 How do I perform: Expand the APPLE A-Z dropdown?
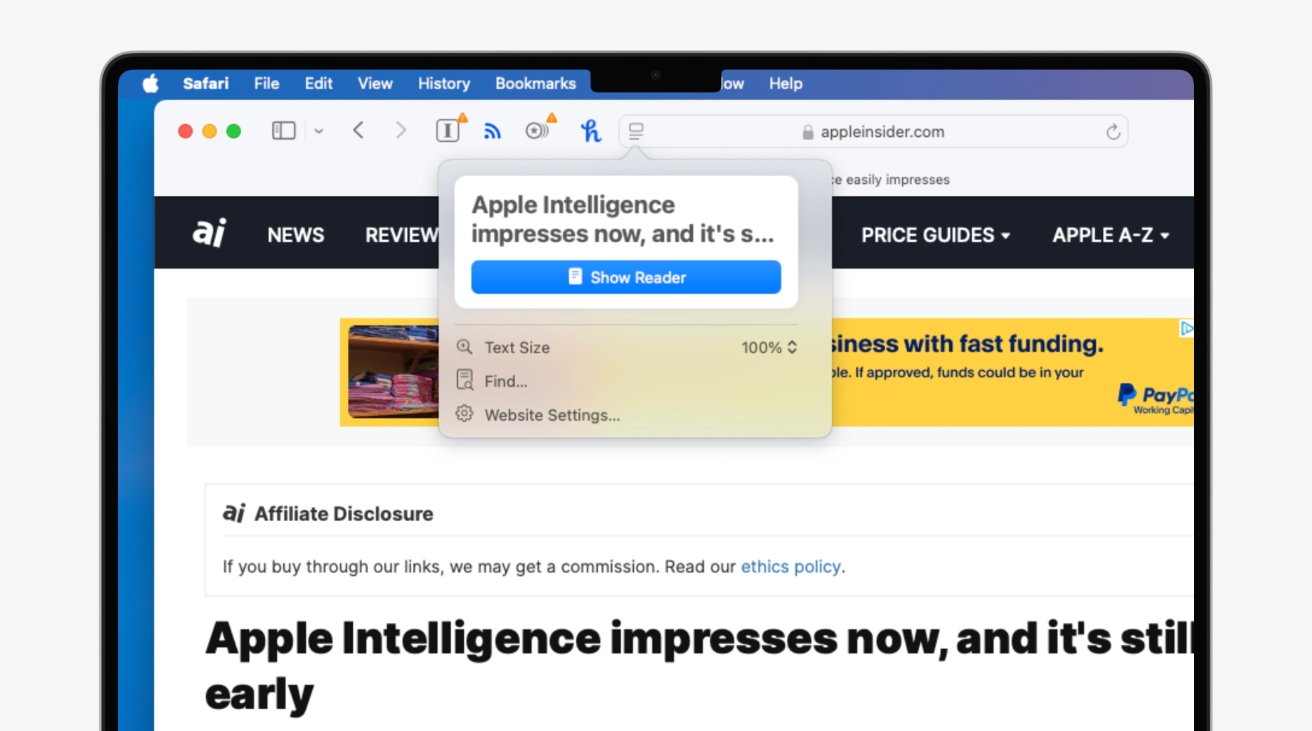pyautogui.click(x=1110, y=235)
